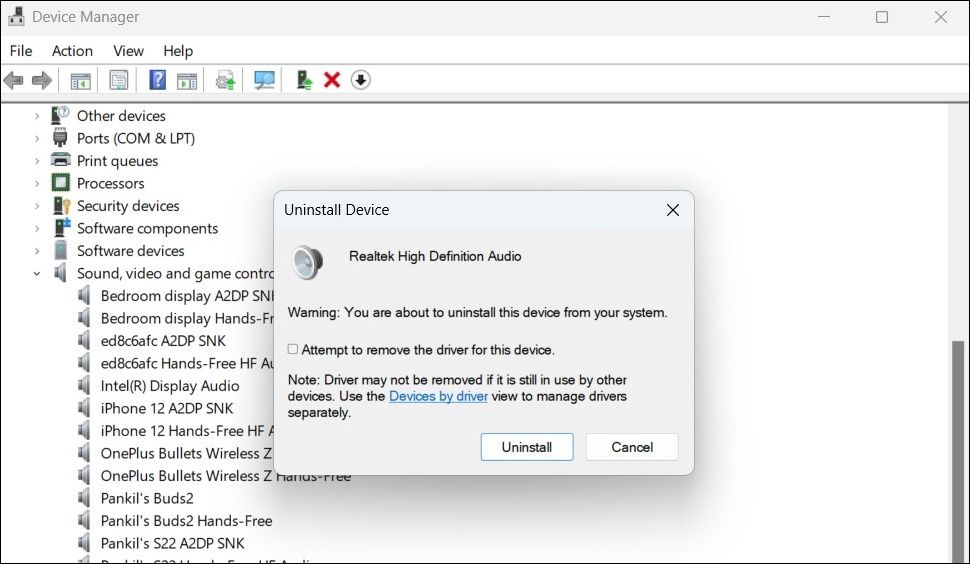Open the Properties toolbar icon
The image size is (970, 564).
click(119, 80)
